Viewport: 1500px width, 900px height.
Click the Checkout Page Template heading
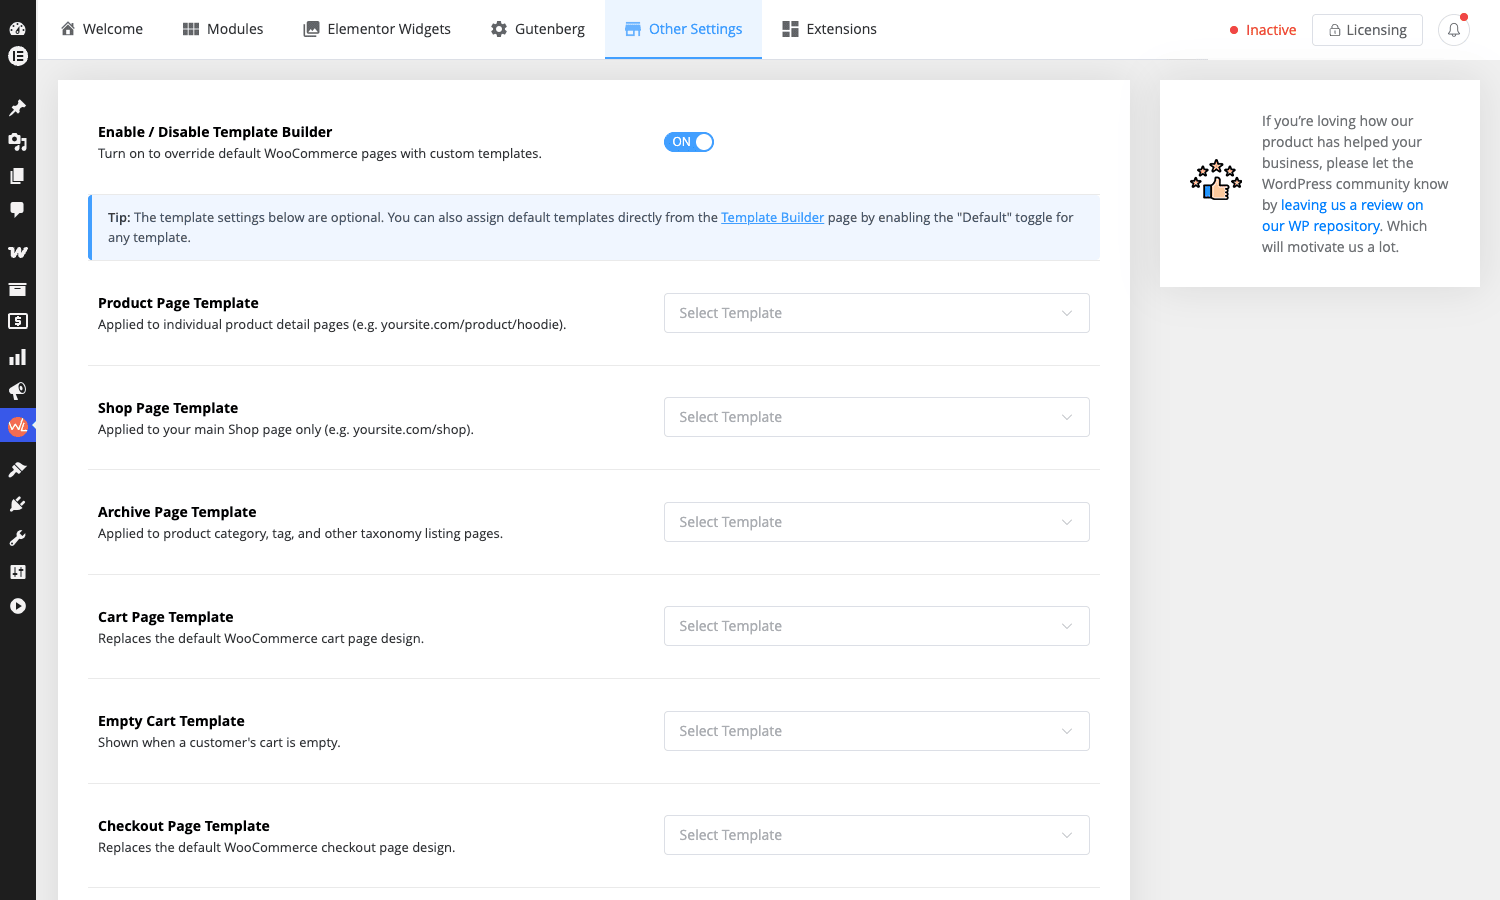tap(184, 826)
